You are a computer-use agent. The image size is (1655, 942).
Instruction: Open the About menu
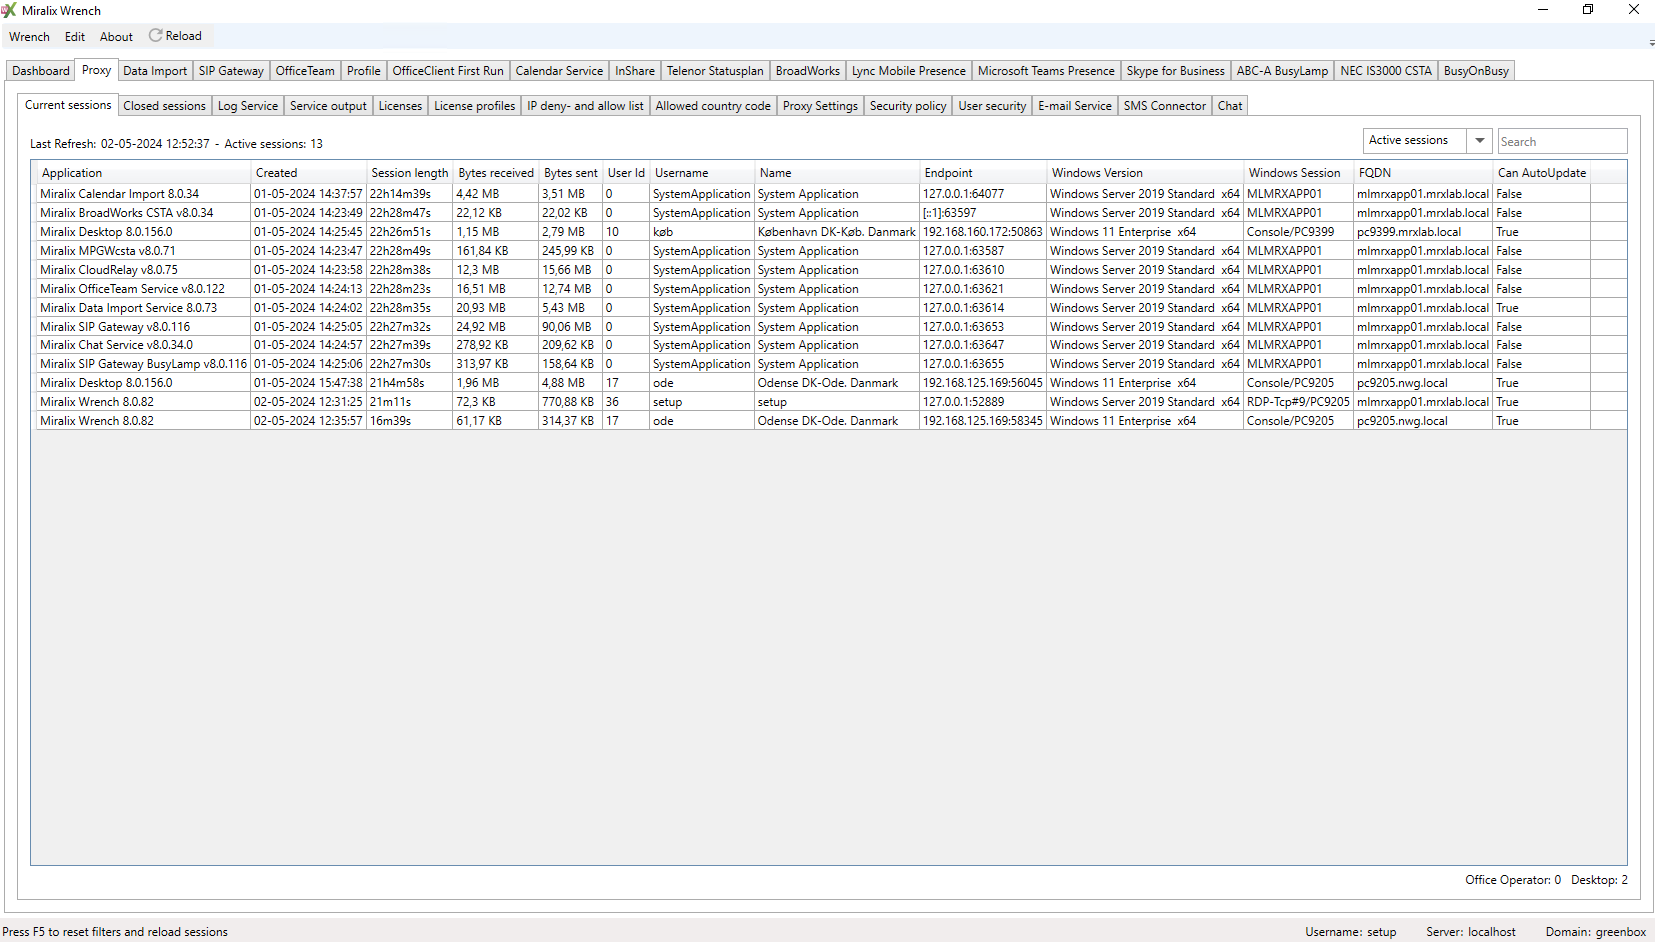coord(116,37)
